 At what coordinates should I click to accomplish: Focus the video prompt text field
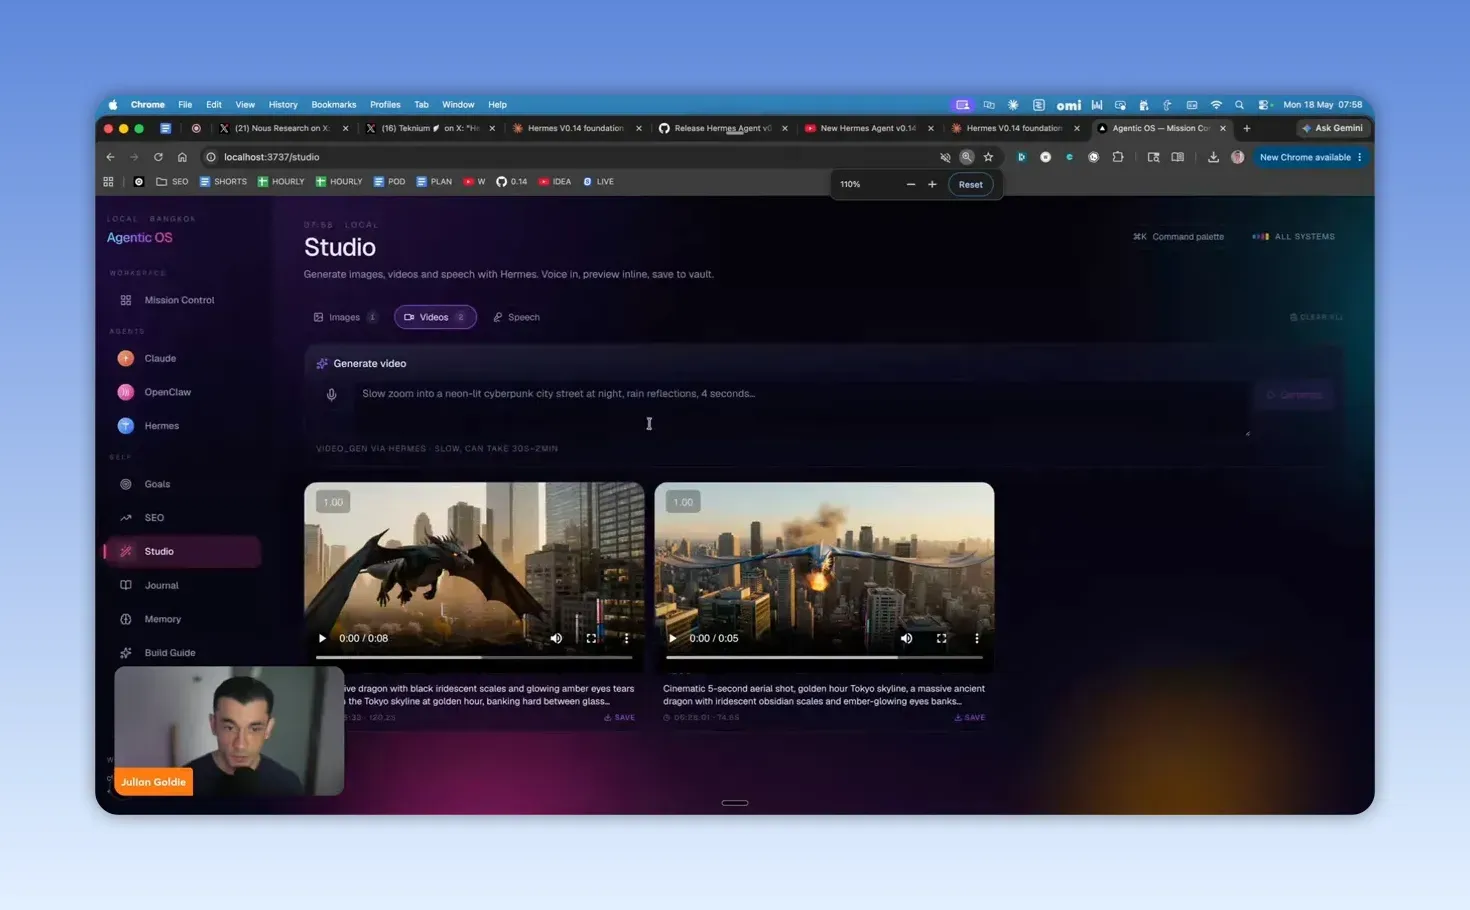tap(800, 408)
